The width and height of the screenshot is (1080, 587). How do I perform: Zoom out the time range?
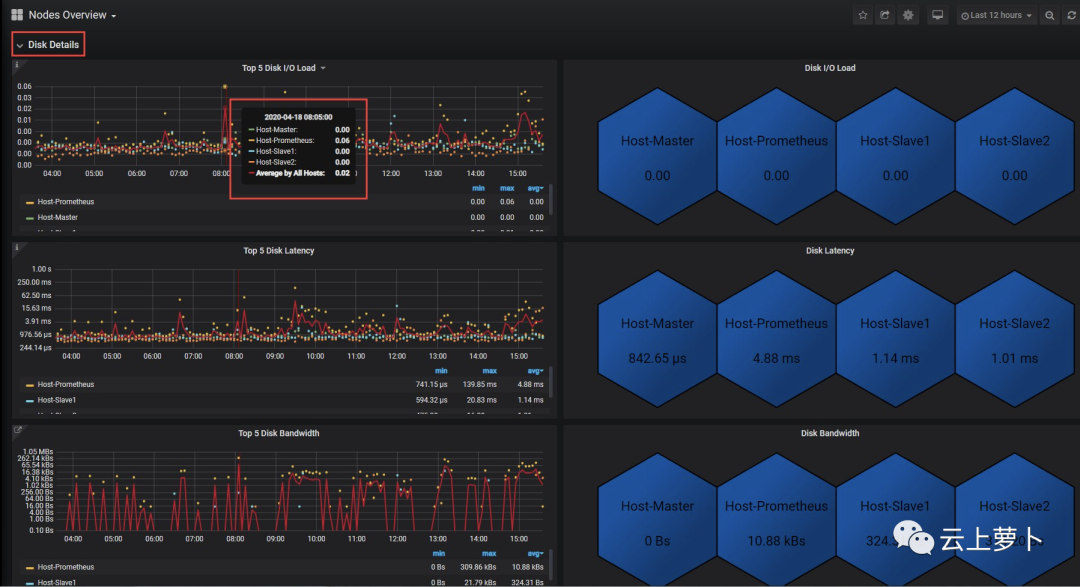[x=1049, y=15]
